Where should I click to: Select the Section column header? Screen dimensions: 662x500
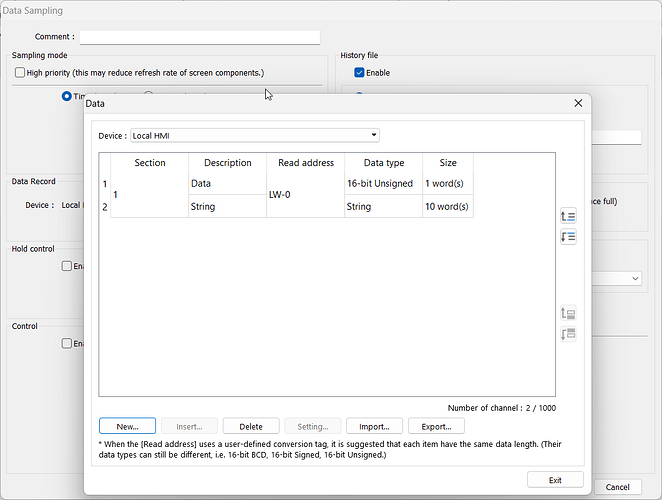[149, 163]
